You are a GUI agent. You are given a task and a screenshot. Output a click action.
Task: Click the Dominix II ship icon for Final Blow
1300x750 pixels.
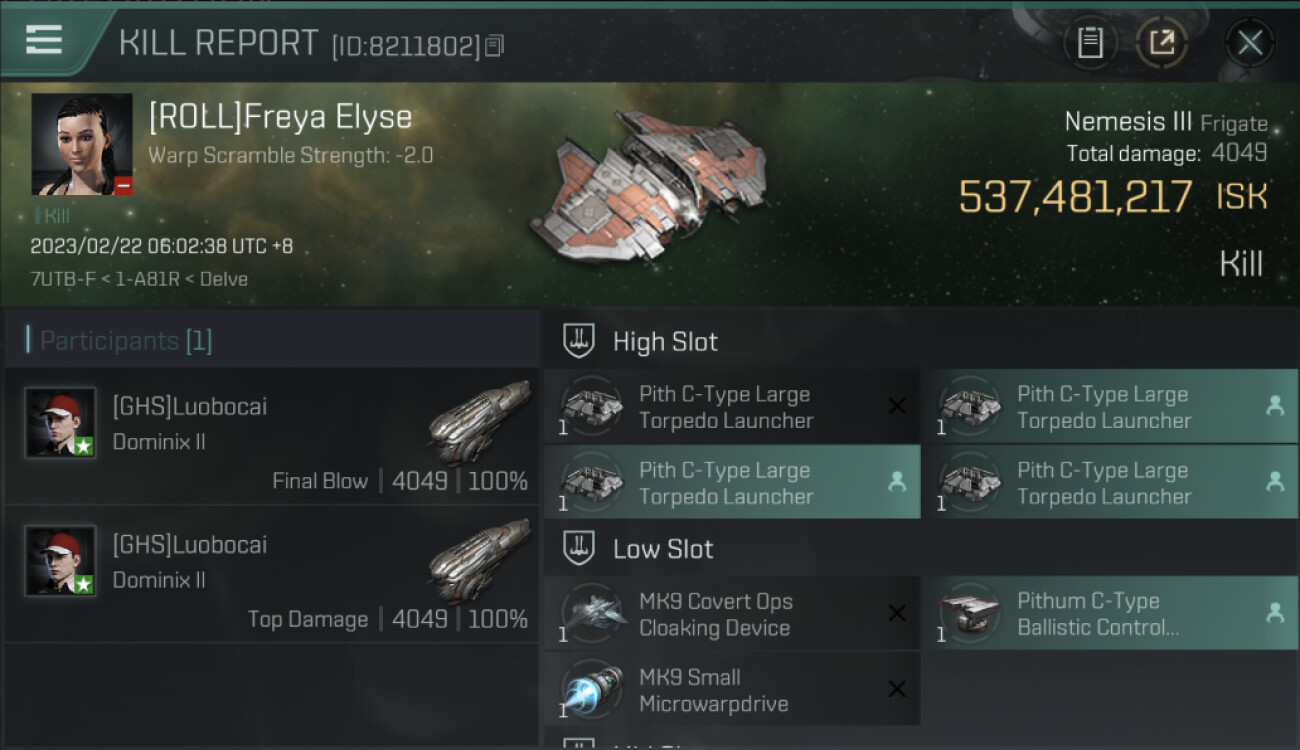tap(480, 421)
